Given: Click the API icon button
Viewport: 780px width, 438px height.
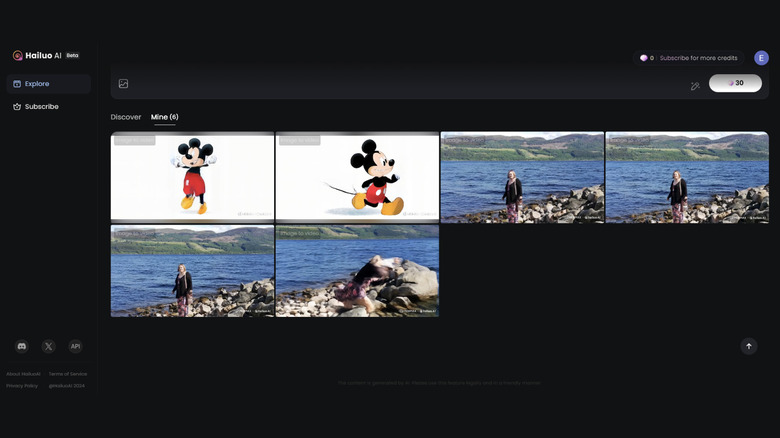Looking at the screenshot, I should [x=75, y=346].
